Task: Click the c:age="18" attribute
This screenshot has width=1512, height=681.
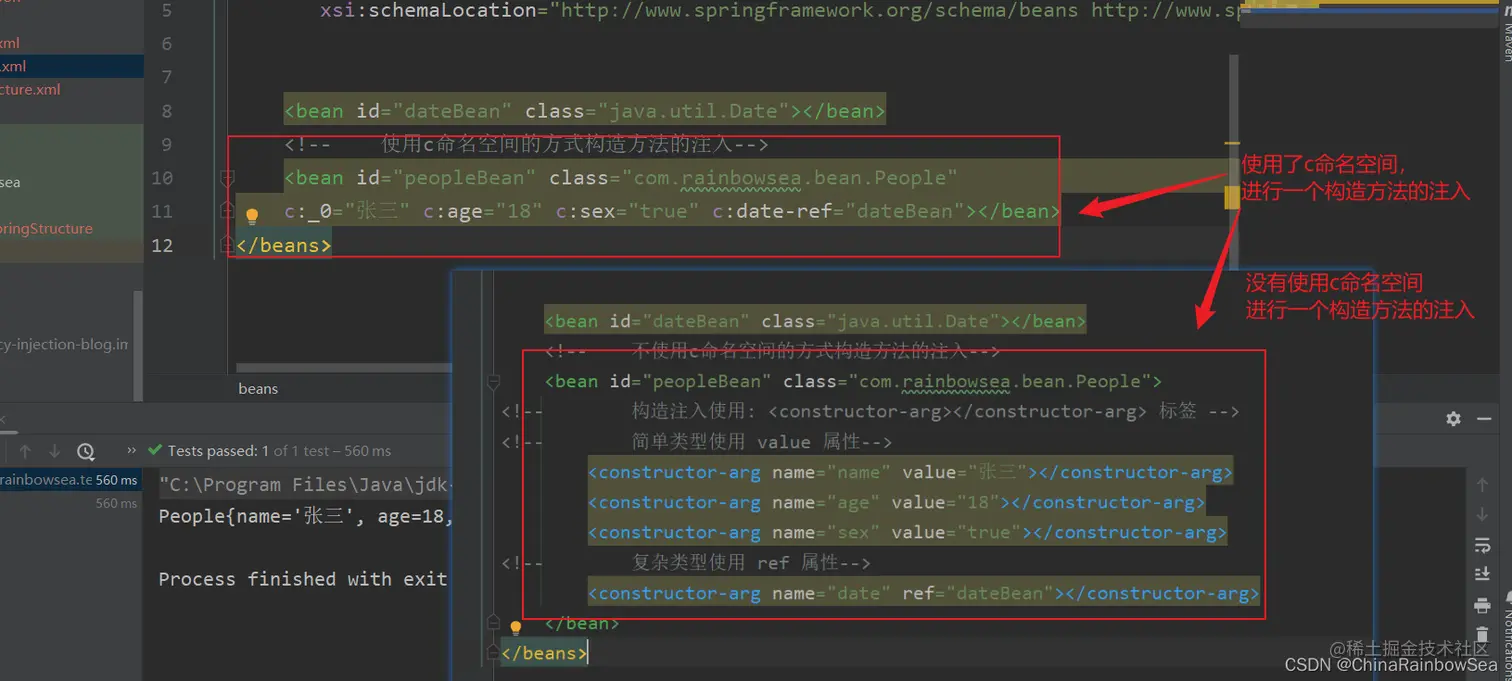Action: (x=483, y=211)
